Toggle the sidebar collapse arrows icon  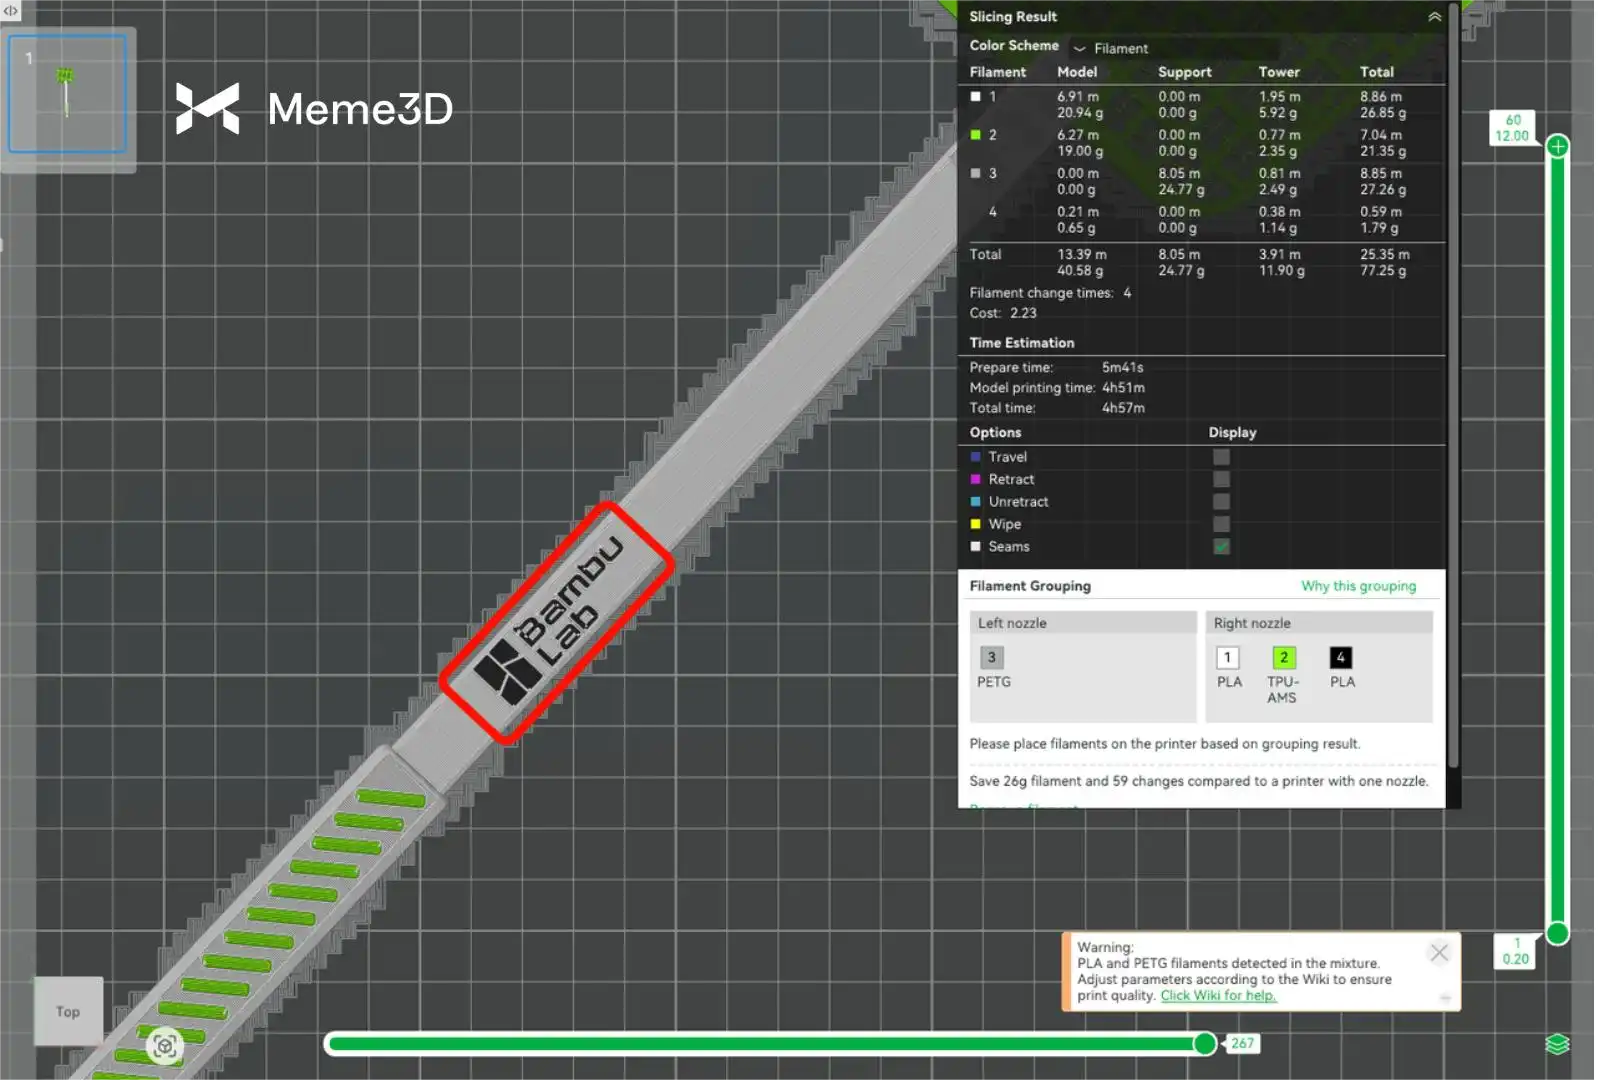[x=11, y=11]
